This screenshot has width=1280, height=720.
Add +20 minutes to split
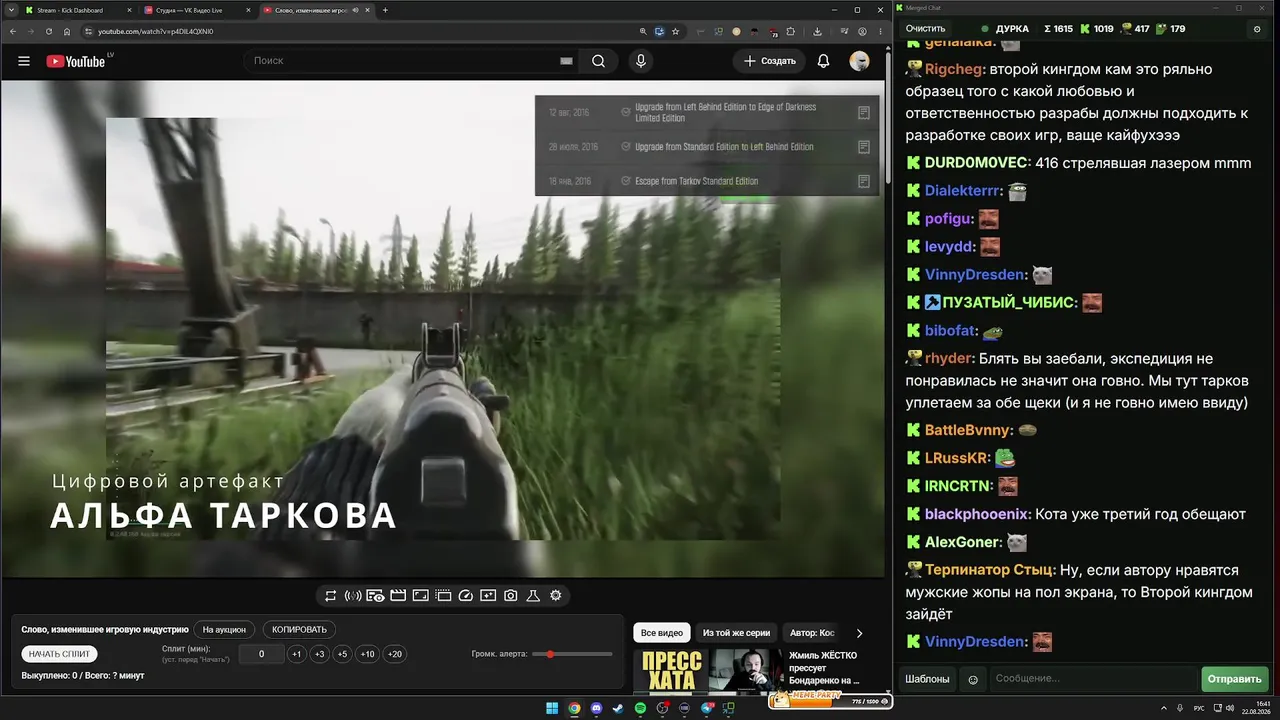pyautogui.click(x=395, y=654)
